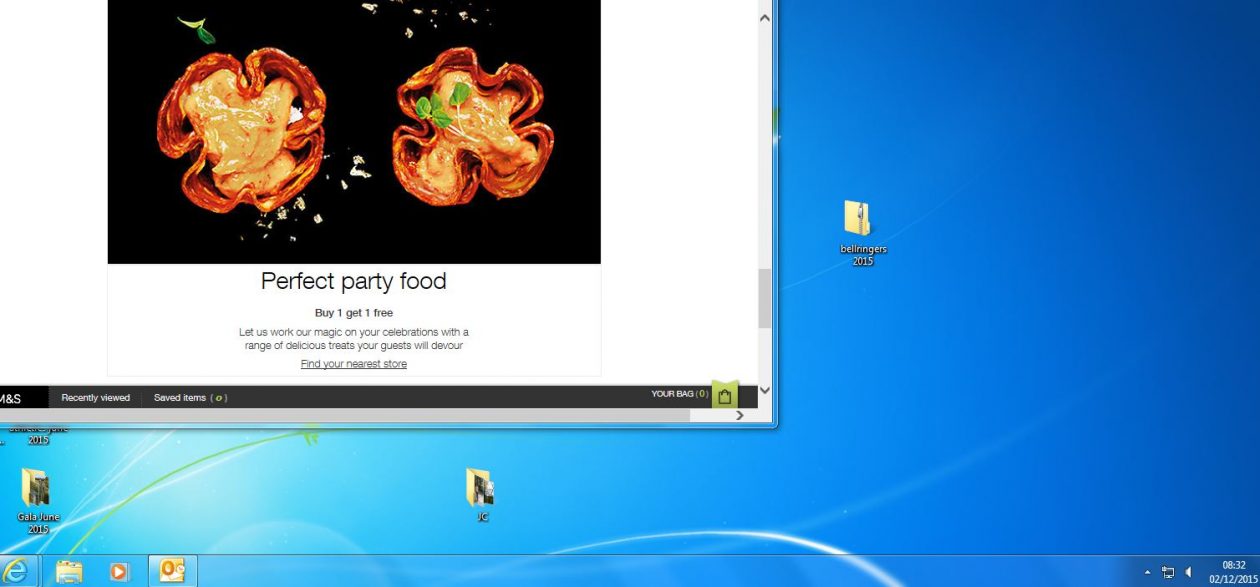Screen dimensions: 1260x587
Task: Click the YOUR BAG label
Action: click(x=679, y=394)
